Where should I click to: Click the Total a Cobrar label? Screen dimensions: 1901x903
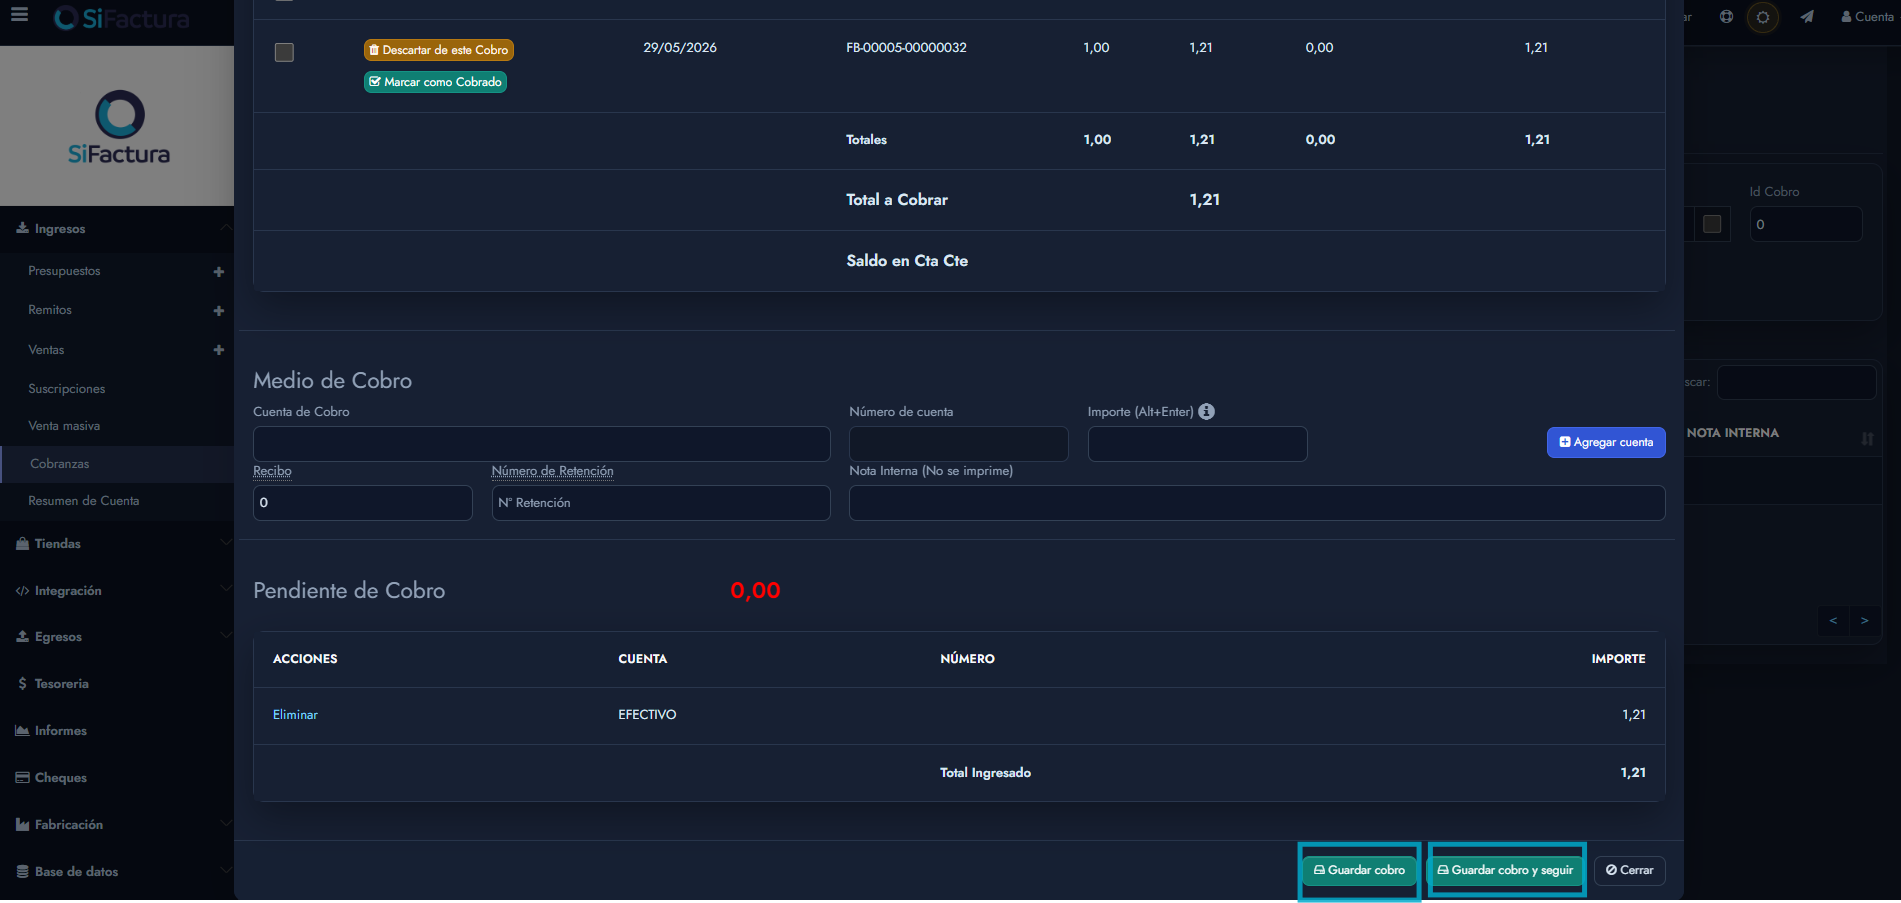coord(897,200)
